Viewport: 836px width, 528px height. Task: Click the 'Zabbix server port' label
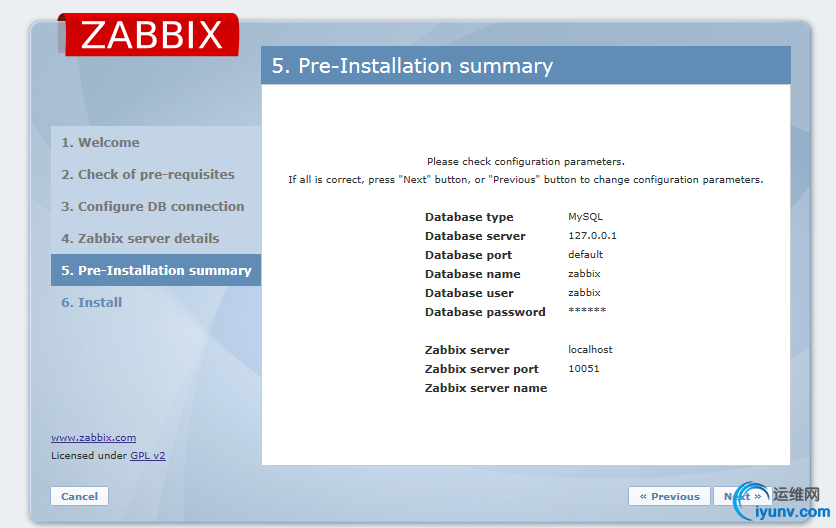pos(481,369)
